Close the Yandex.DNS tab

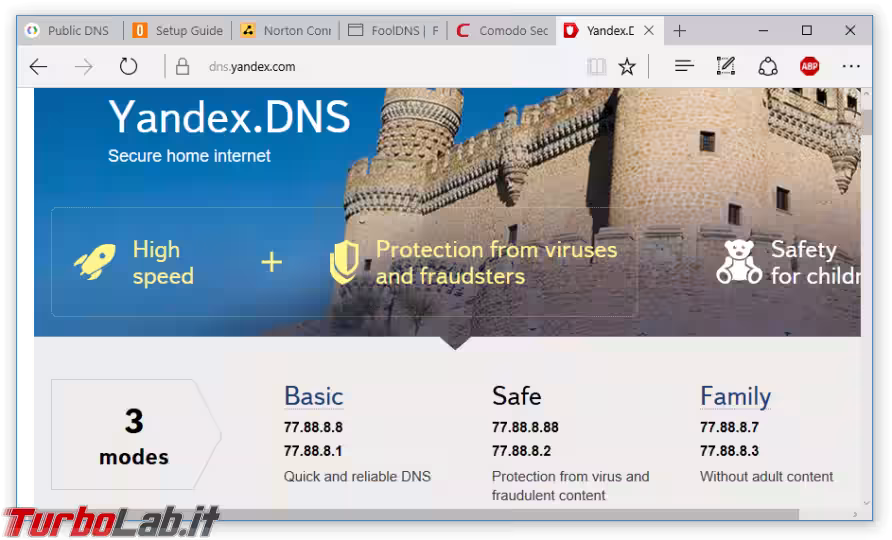[649, 30]
